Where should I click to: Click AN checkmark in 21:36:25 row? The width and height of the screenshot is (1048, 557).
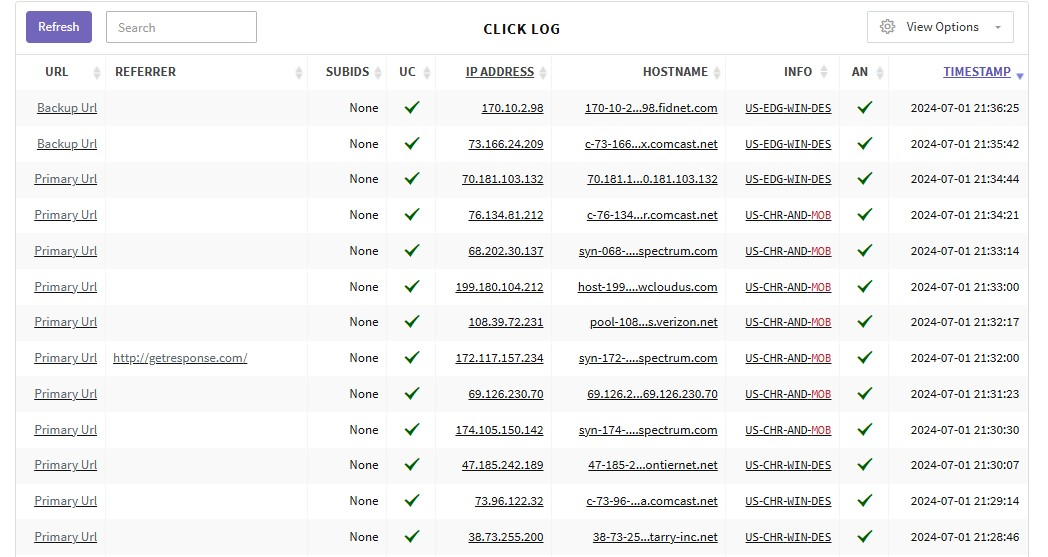click(865, 107)
